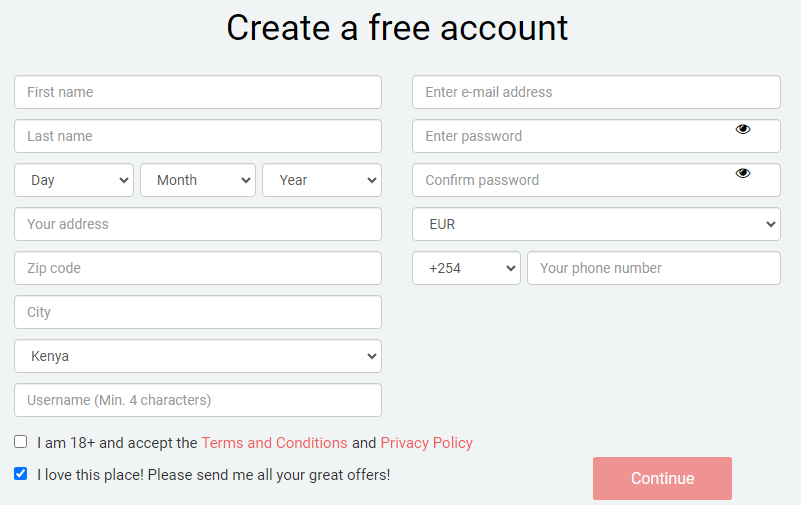Image resolution: width=801 pixels, height=505 pixels.
Task: Uncheck the great offers subscription checkbox
Action: tap(20, 474)
